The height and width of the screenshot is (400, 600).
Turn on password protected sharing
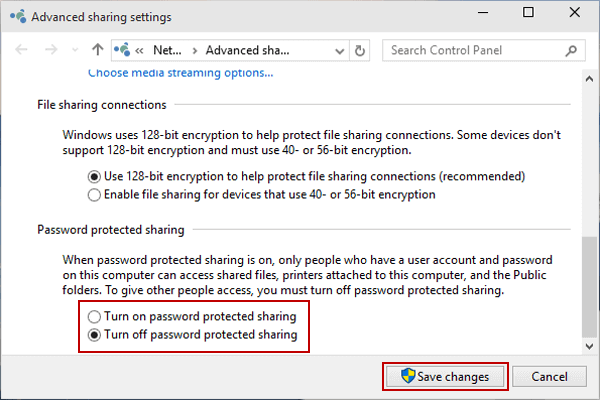(x=94, y=316)
